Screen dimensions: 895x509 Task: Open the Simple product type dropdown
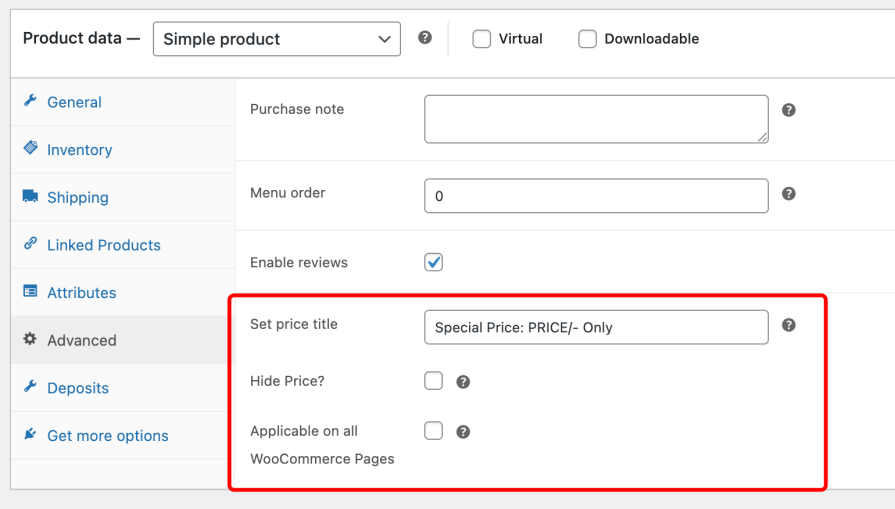point(276,39)
